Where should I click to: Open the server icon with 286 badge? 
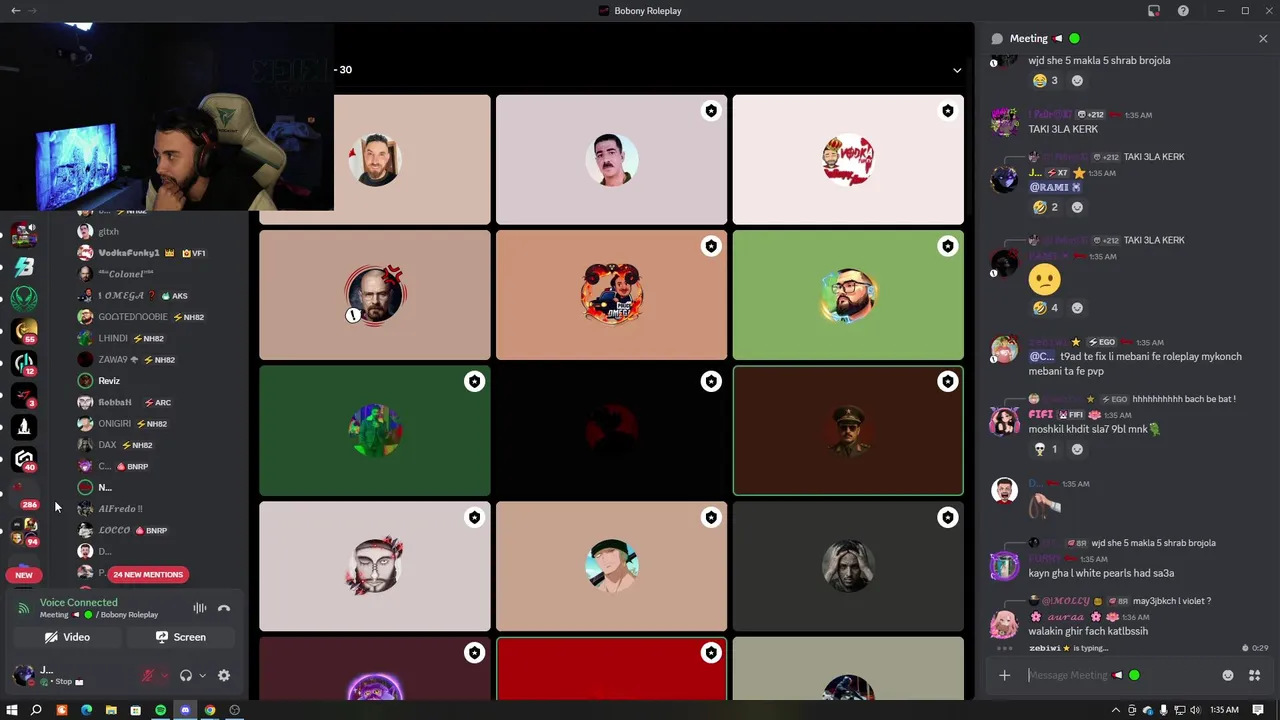(24, 493)
